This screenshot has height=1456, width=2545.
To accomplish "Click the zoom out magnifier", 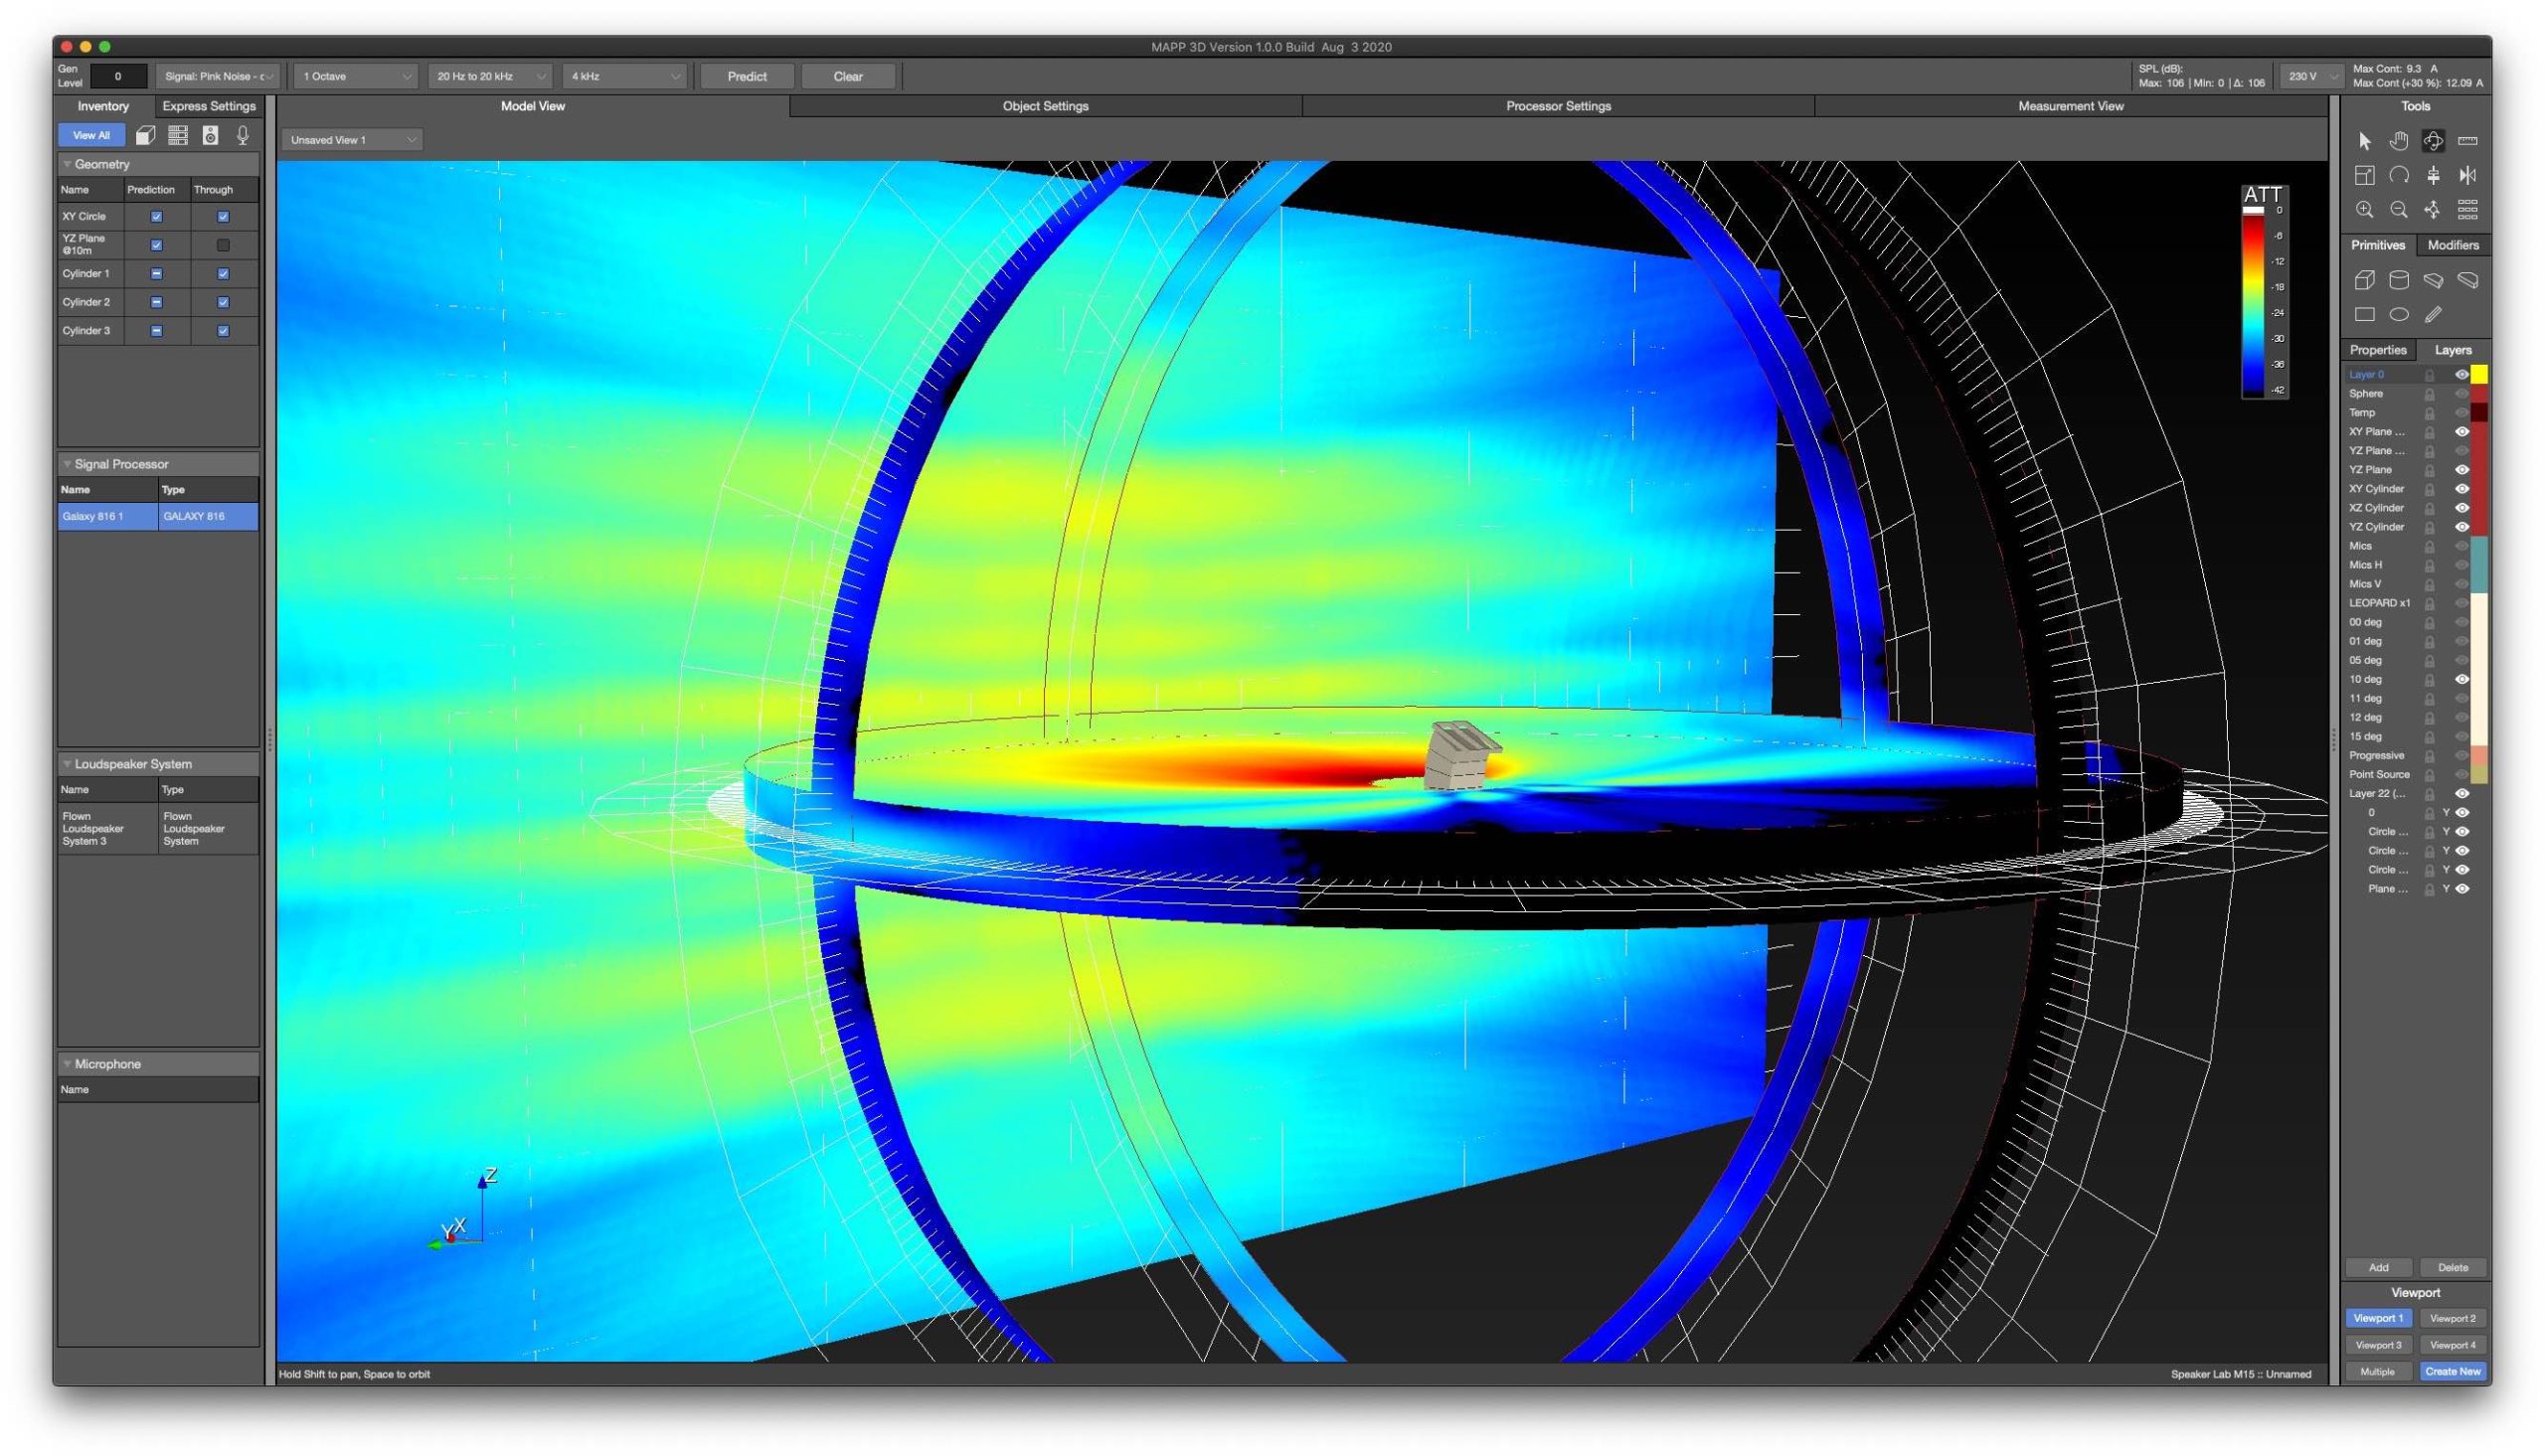I will pyautogui.click(x=2398, y=209).
